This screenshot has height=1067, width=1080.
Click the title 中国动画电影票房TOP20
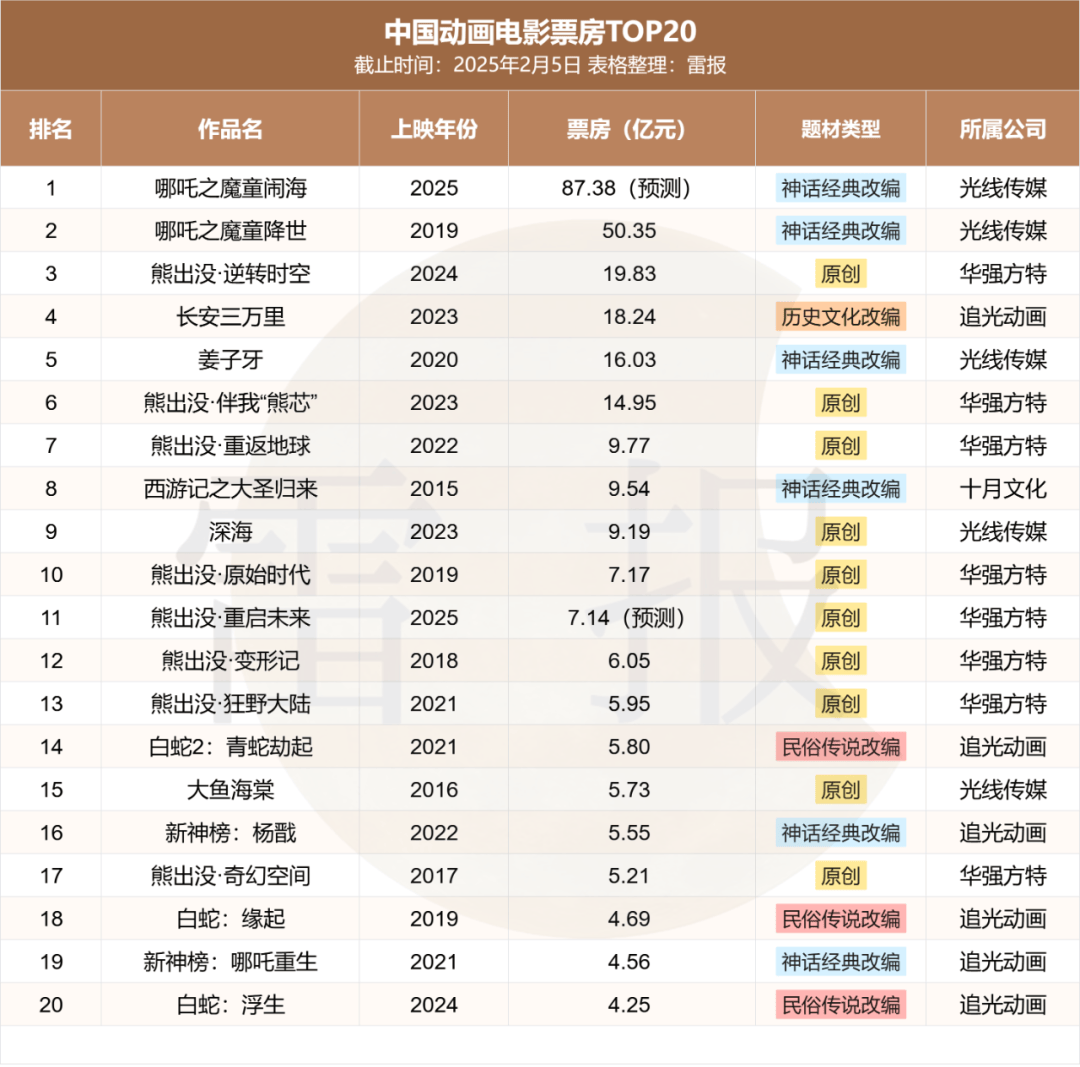coord(540,32)
